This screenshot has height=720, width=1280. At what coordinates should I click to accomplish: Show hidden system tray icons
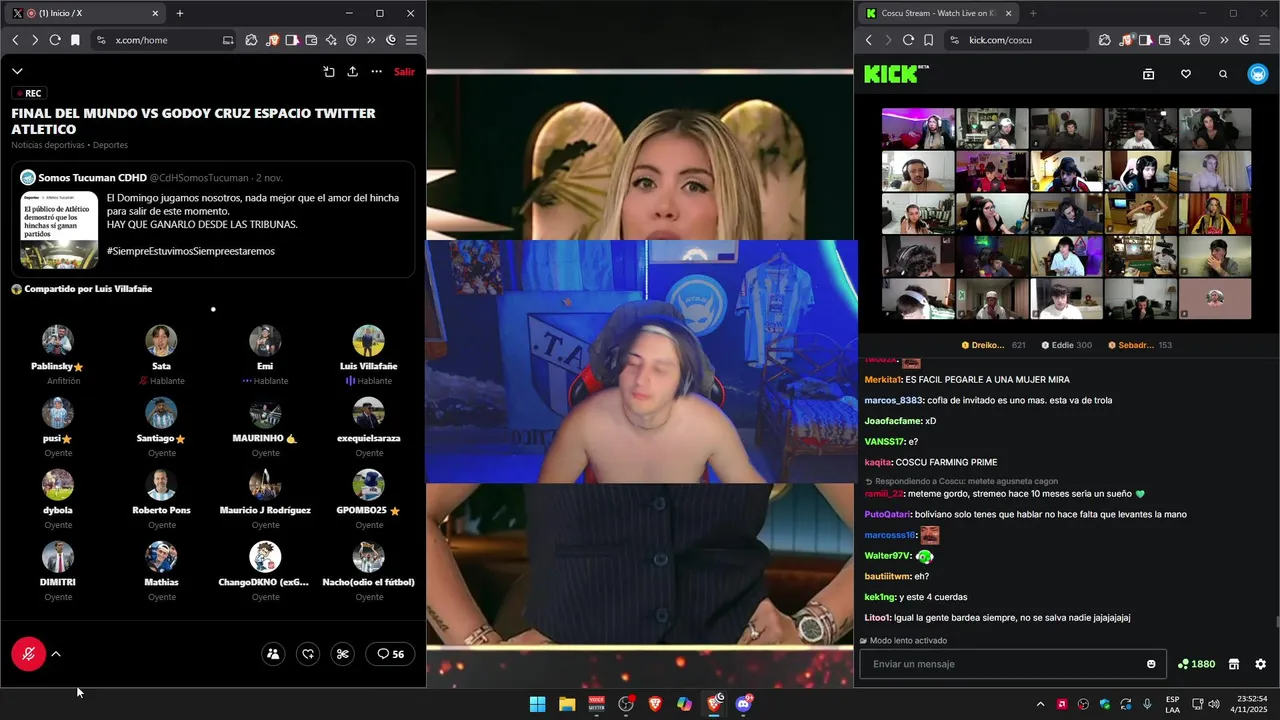point(1040,704)
